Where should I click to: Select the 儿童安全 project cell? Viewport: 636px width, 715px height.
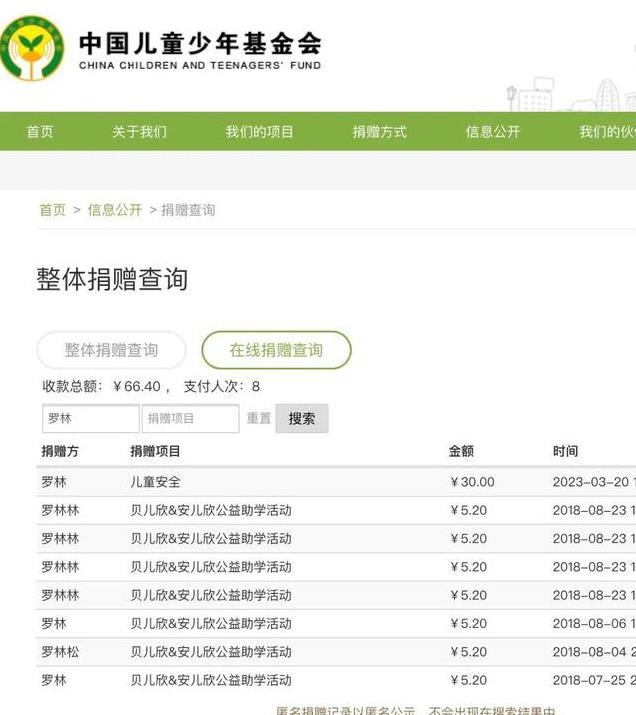155,482
